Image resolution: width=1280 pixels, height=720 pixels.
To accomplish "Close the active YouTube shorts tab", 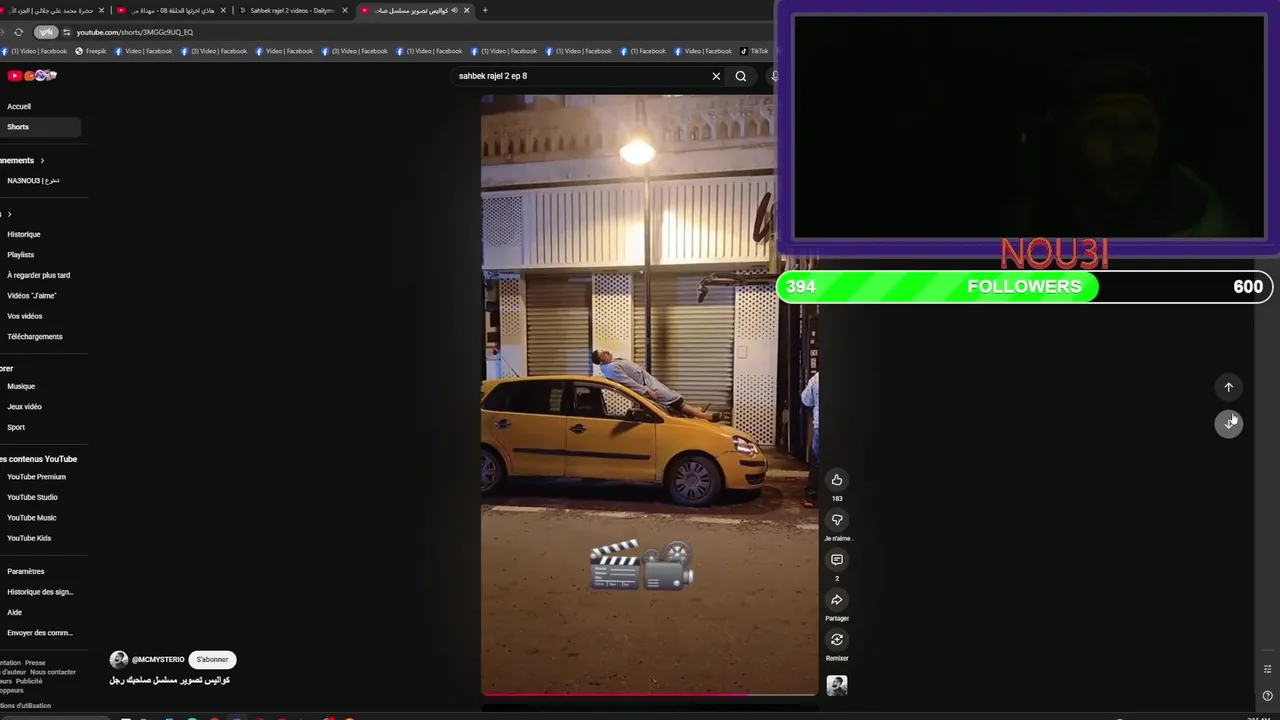I will point(467,10).
